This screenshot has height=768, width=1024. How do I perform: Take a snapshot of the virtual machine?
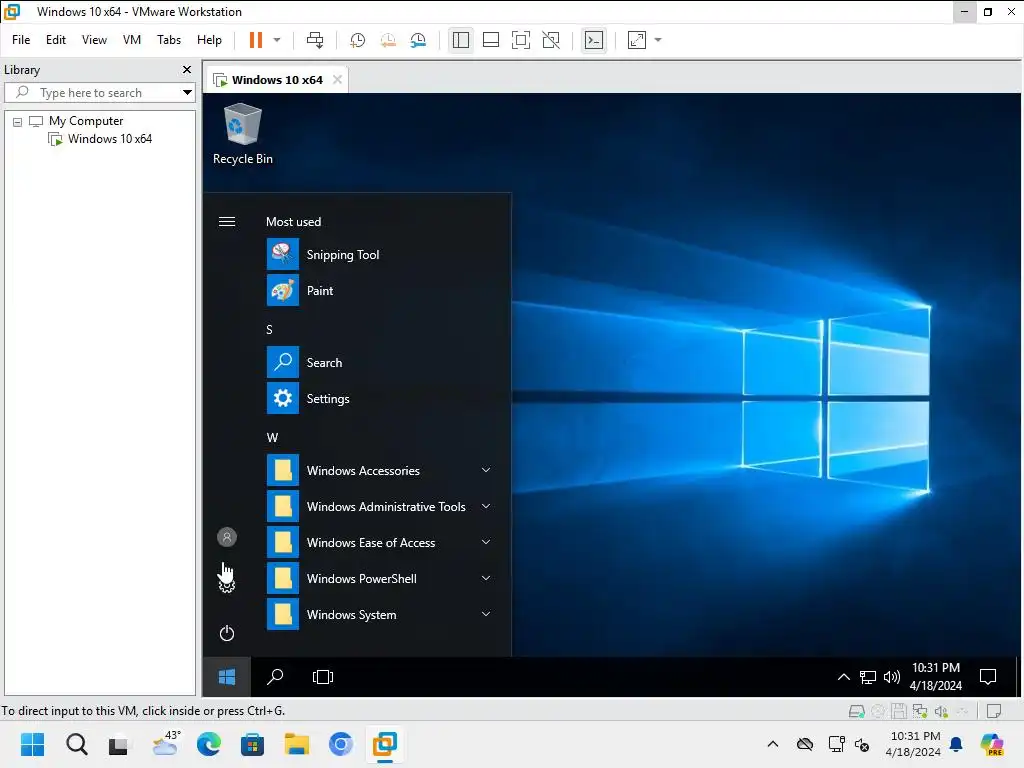coord(357,40)
